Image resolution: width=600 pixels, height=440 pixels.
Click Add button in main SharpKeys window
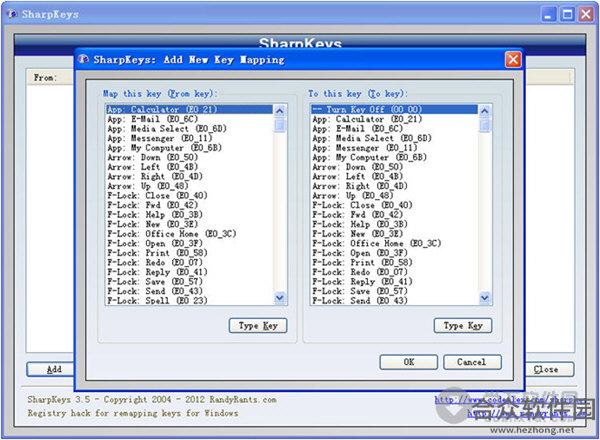[51, 369]
